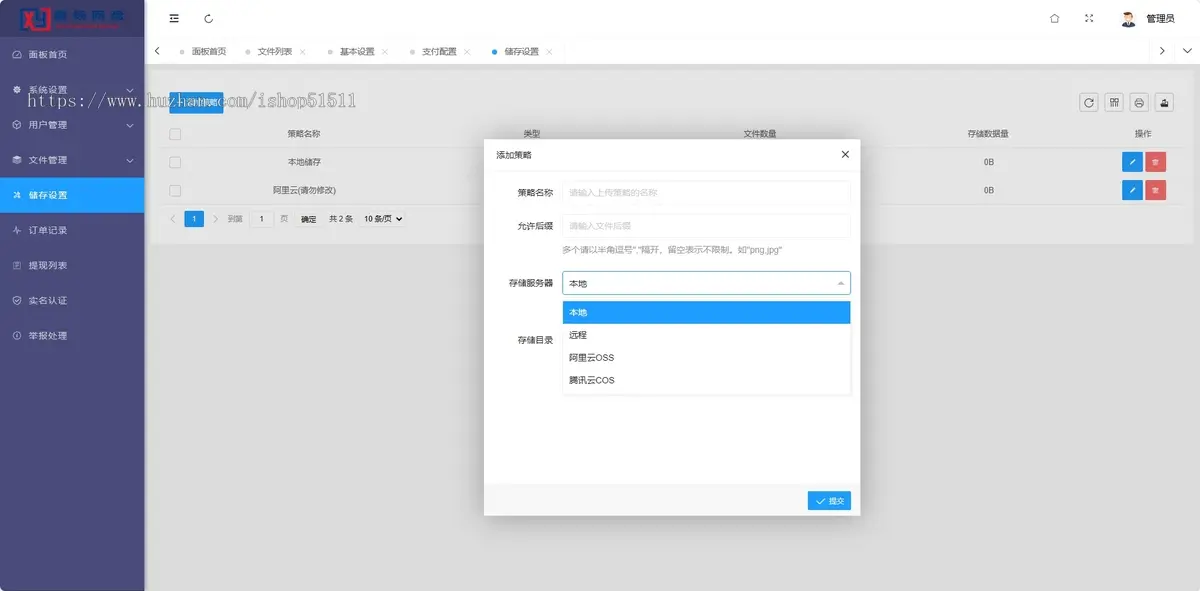Open the 10条/页 page size dropdown
The height and width of the screenshot is (591, 1200).
[384, 218]
